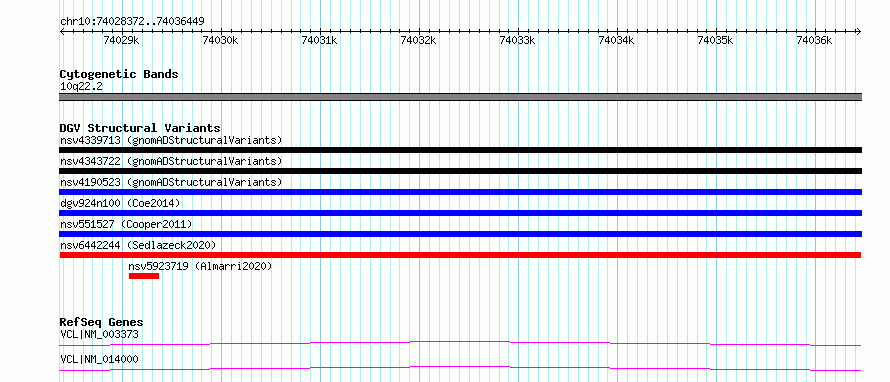
Task: Click the short red bar for nsv5923719
Action: [144, 276]
